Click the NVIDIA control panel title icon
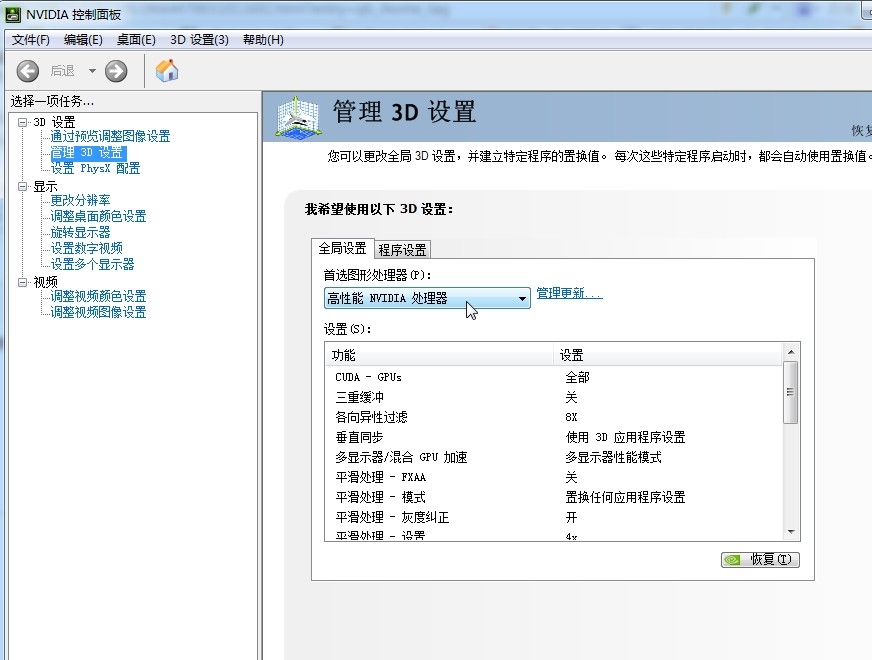 [x=13, y=14]
